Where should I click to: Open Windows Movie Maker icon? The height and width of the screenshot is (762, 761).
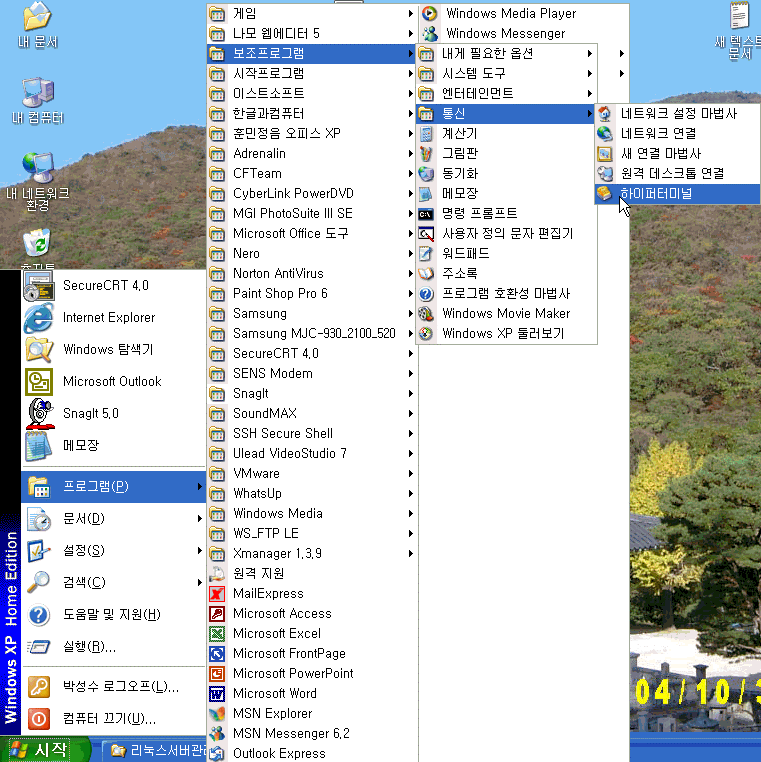[x=426, y=313]
